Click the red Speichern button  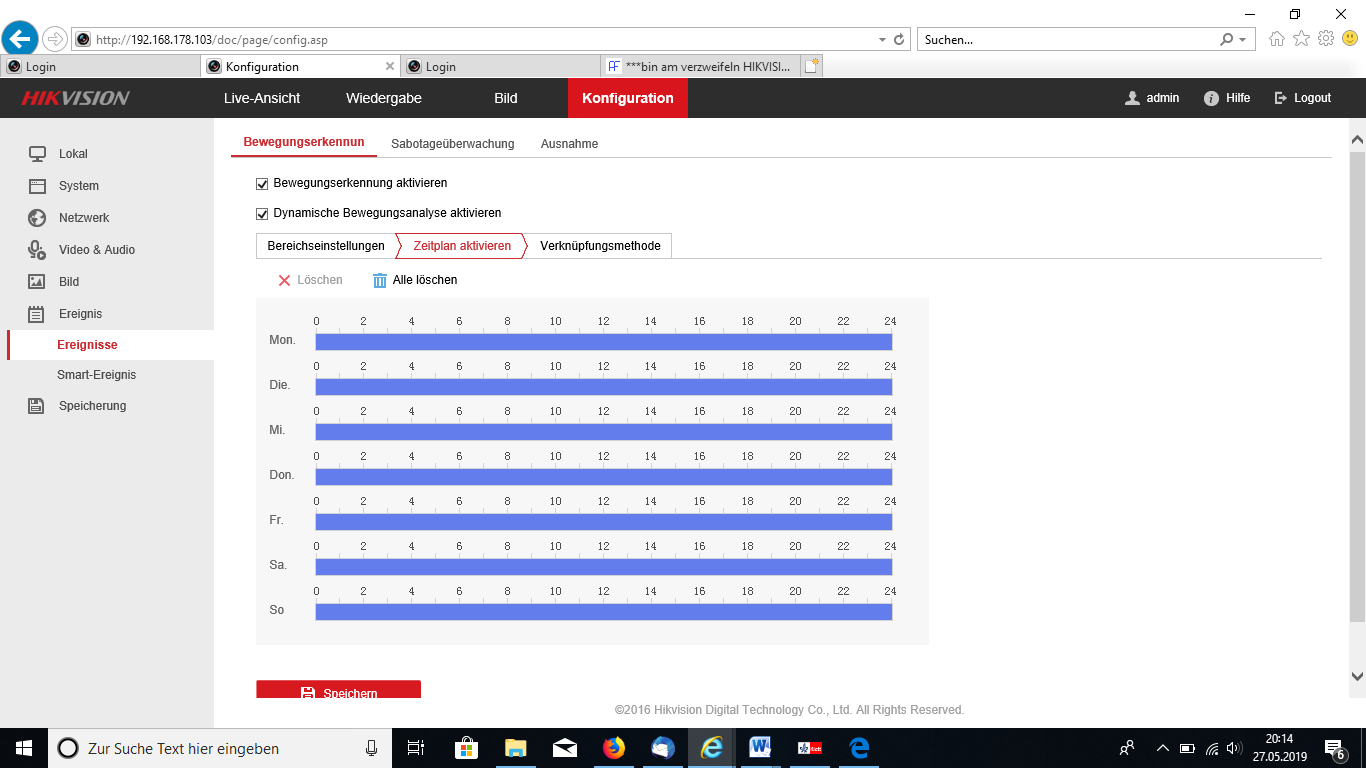pyautogui.click(x=338, y=690)
